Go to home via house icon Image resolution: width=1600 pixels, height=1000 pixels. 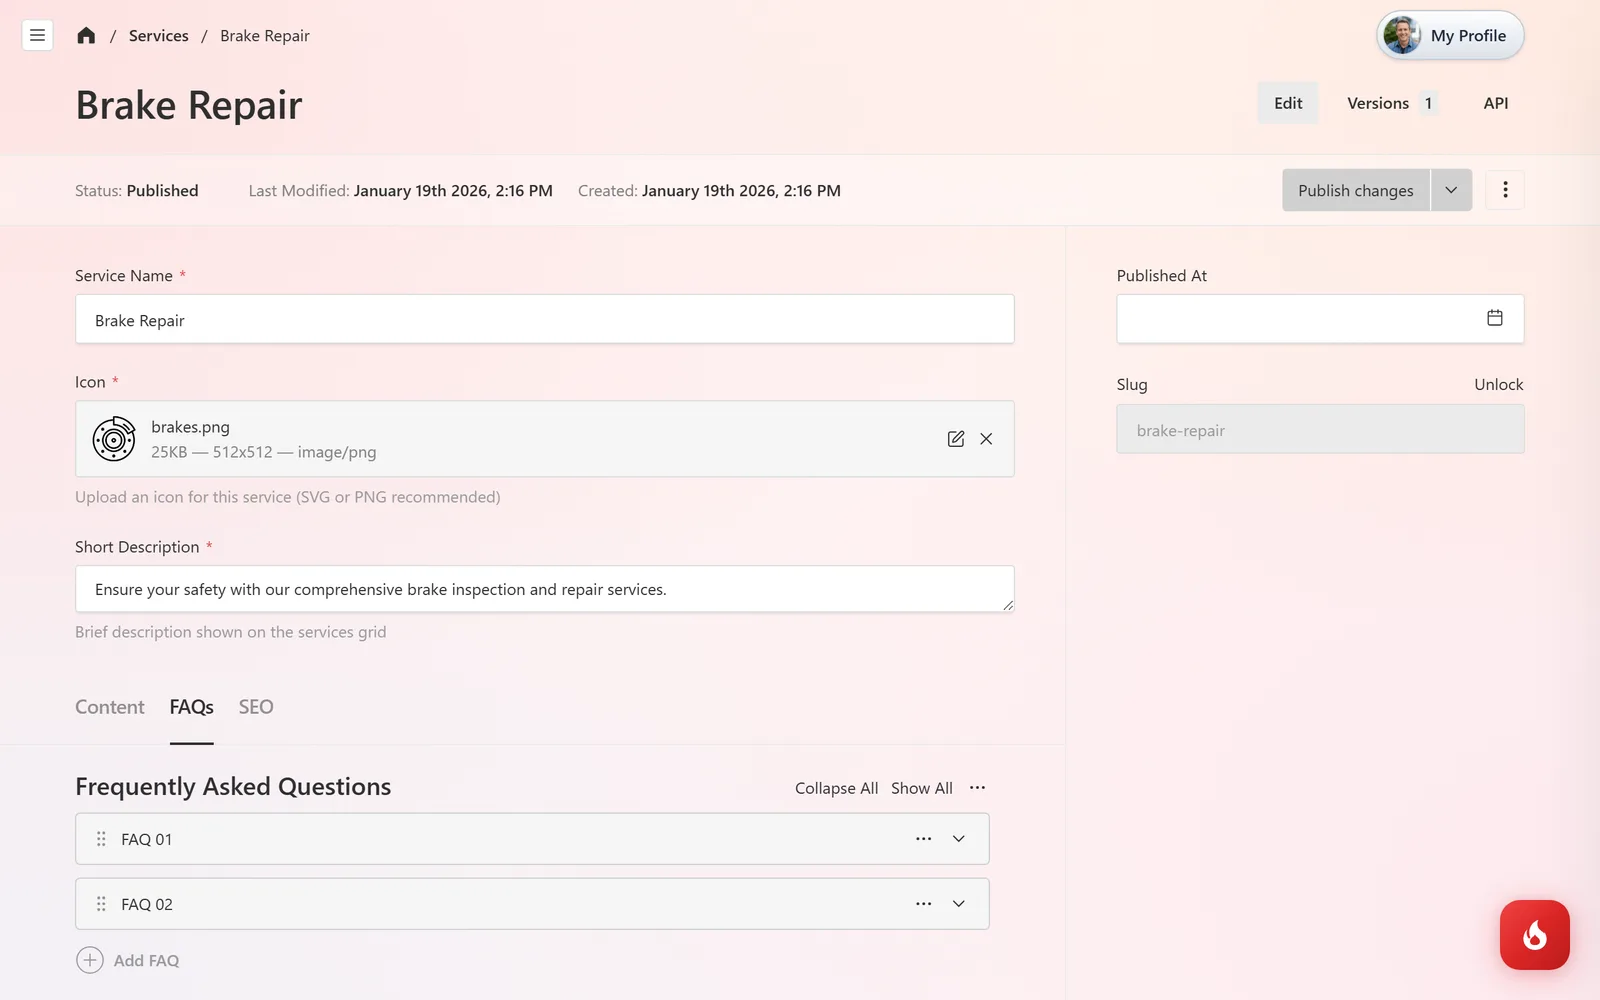click(x=86, y=35)
